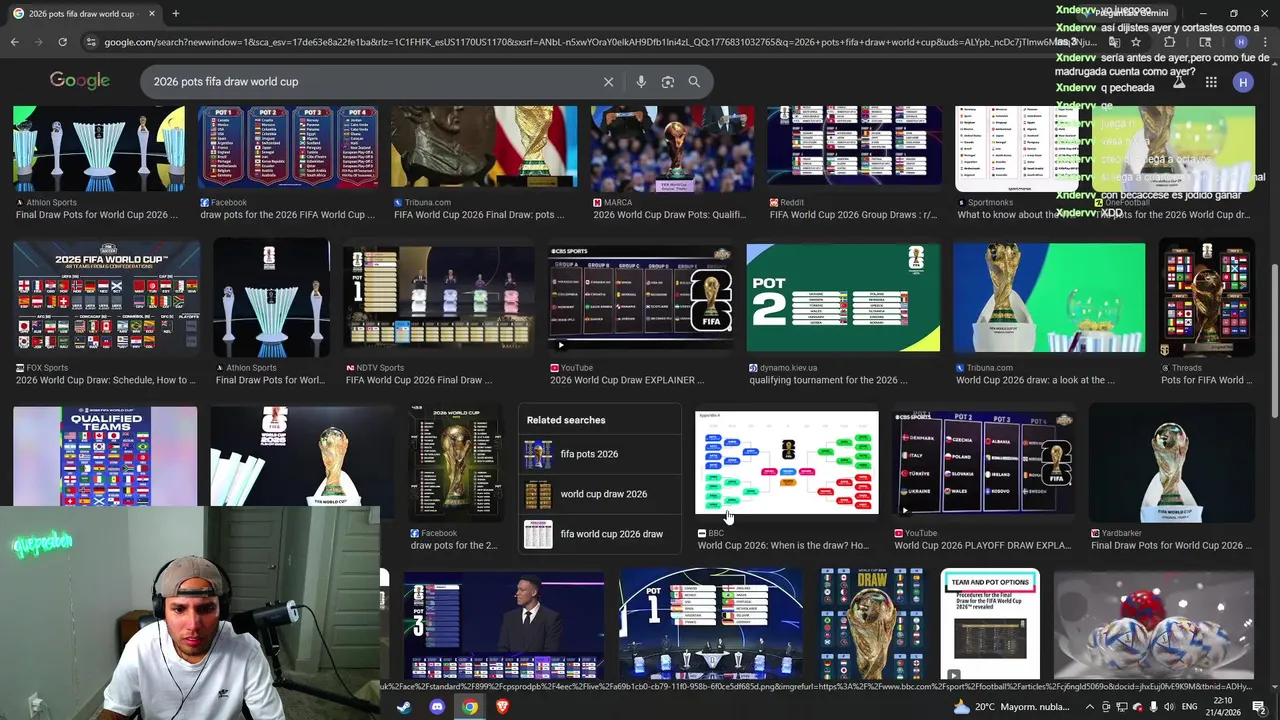Open QUALIFIED TEAMS flags image
This screenshot has height=720, width=1280.
[x=105, y=456]
